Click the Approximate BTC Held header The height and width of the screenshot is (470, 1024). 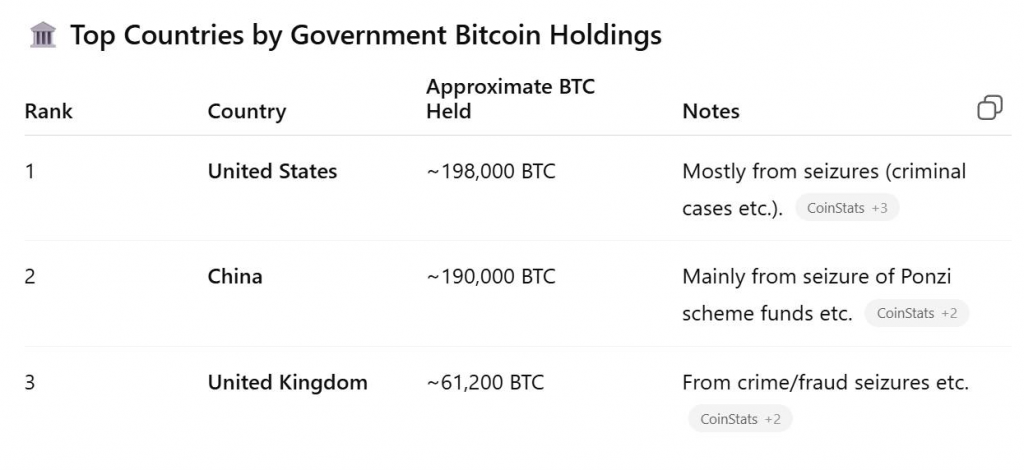[510, 99]
